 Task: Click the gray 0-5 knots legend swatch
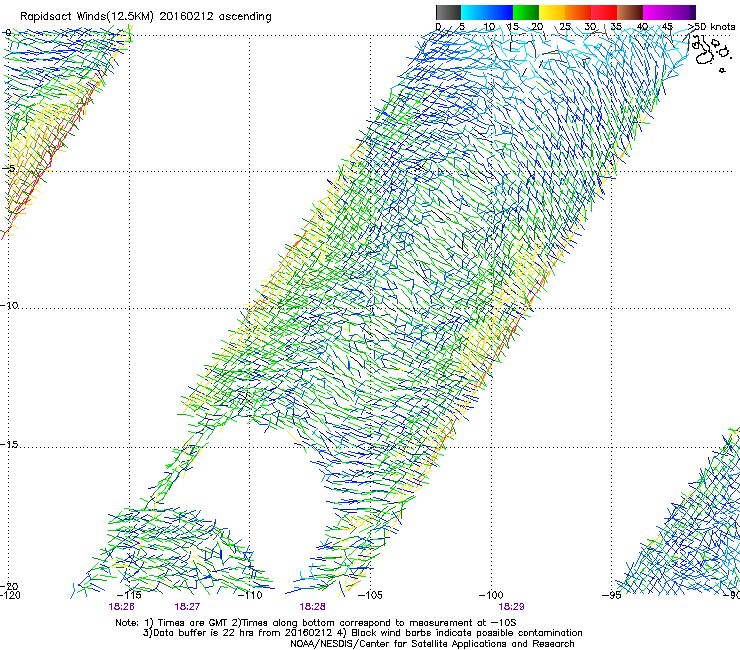click(x=448, y=12)
